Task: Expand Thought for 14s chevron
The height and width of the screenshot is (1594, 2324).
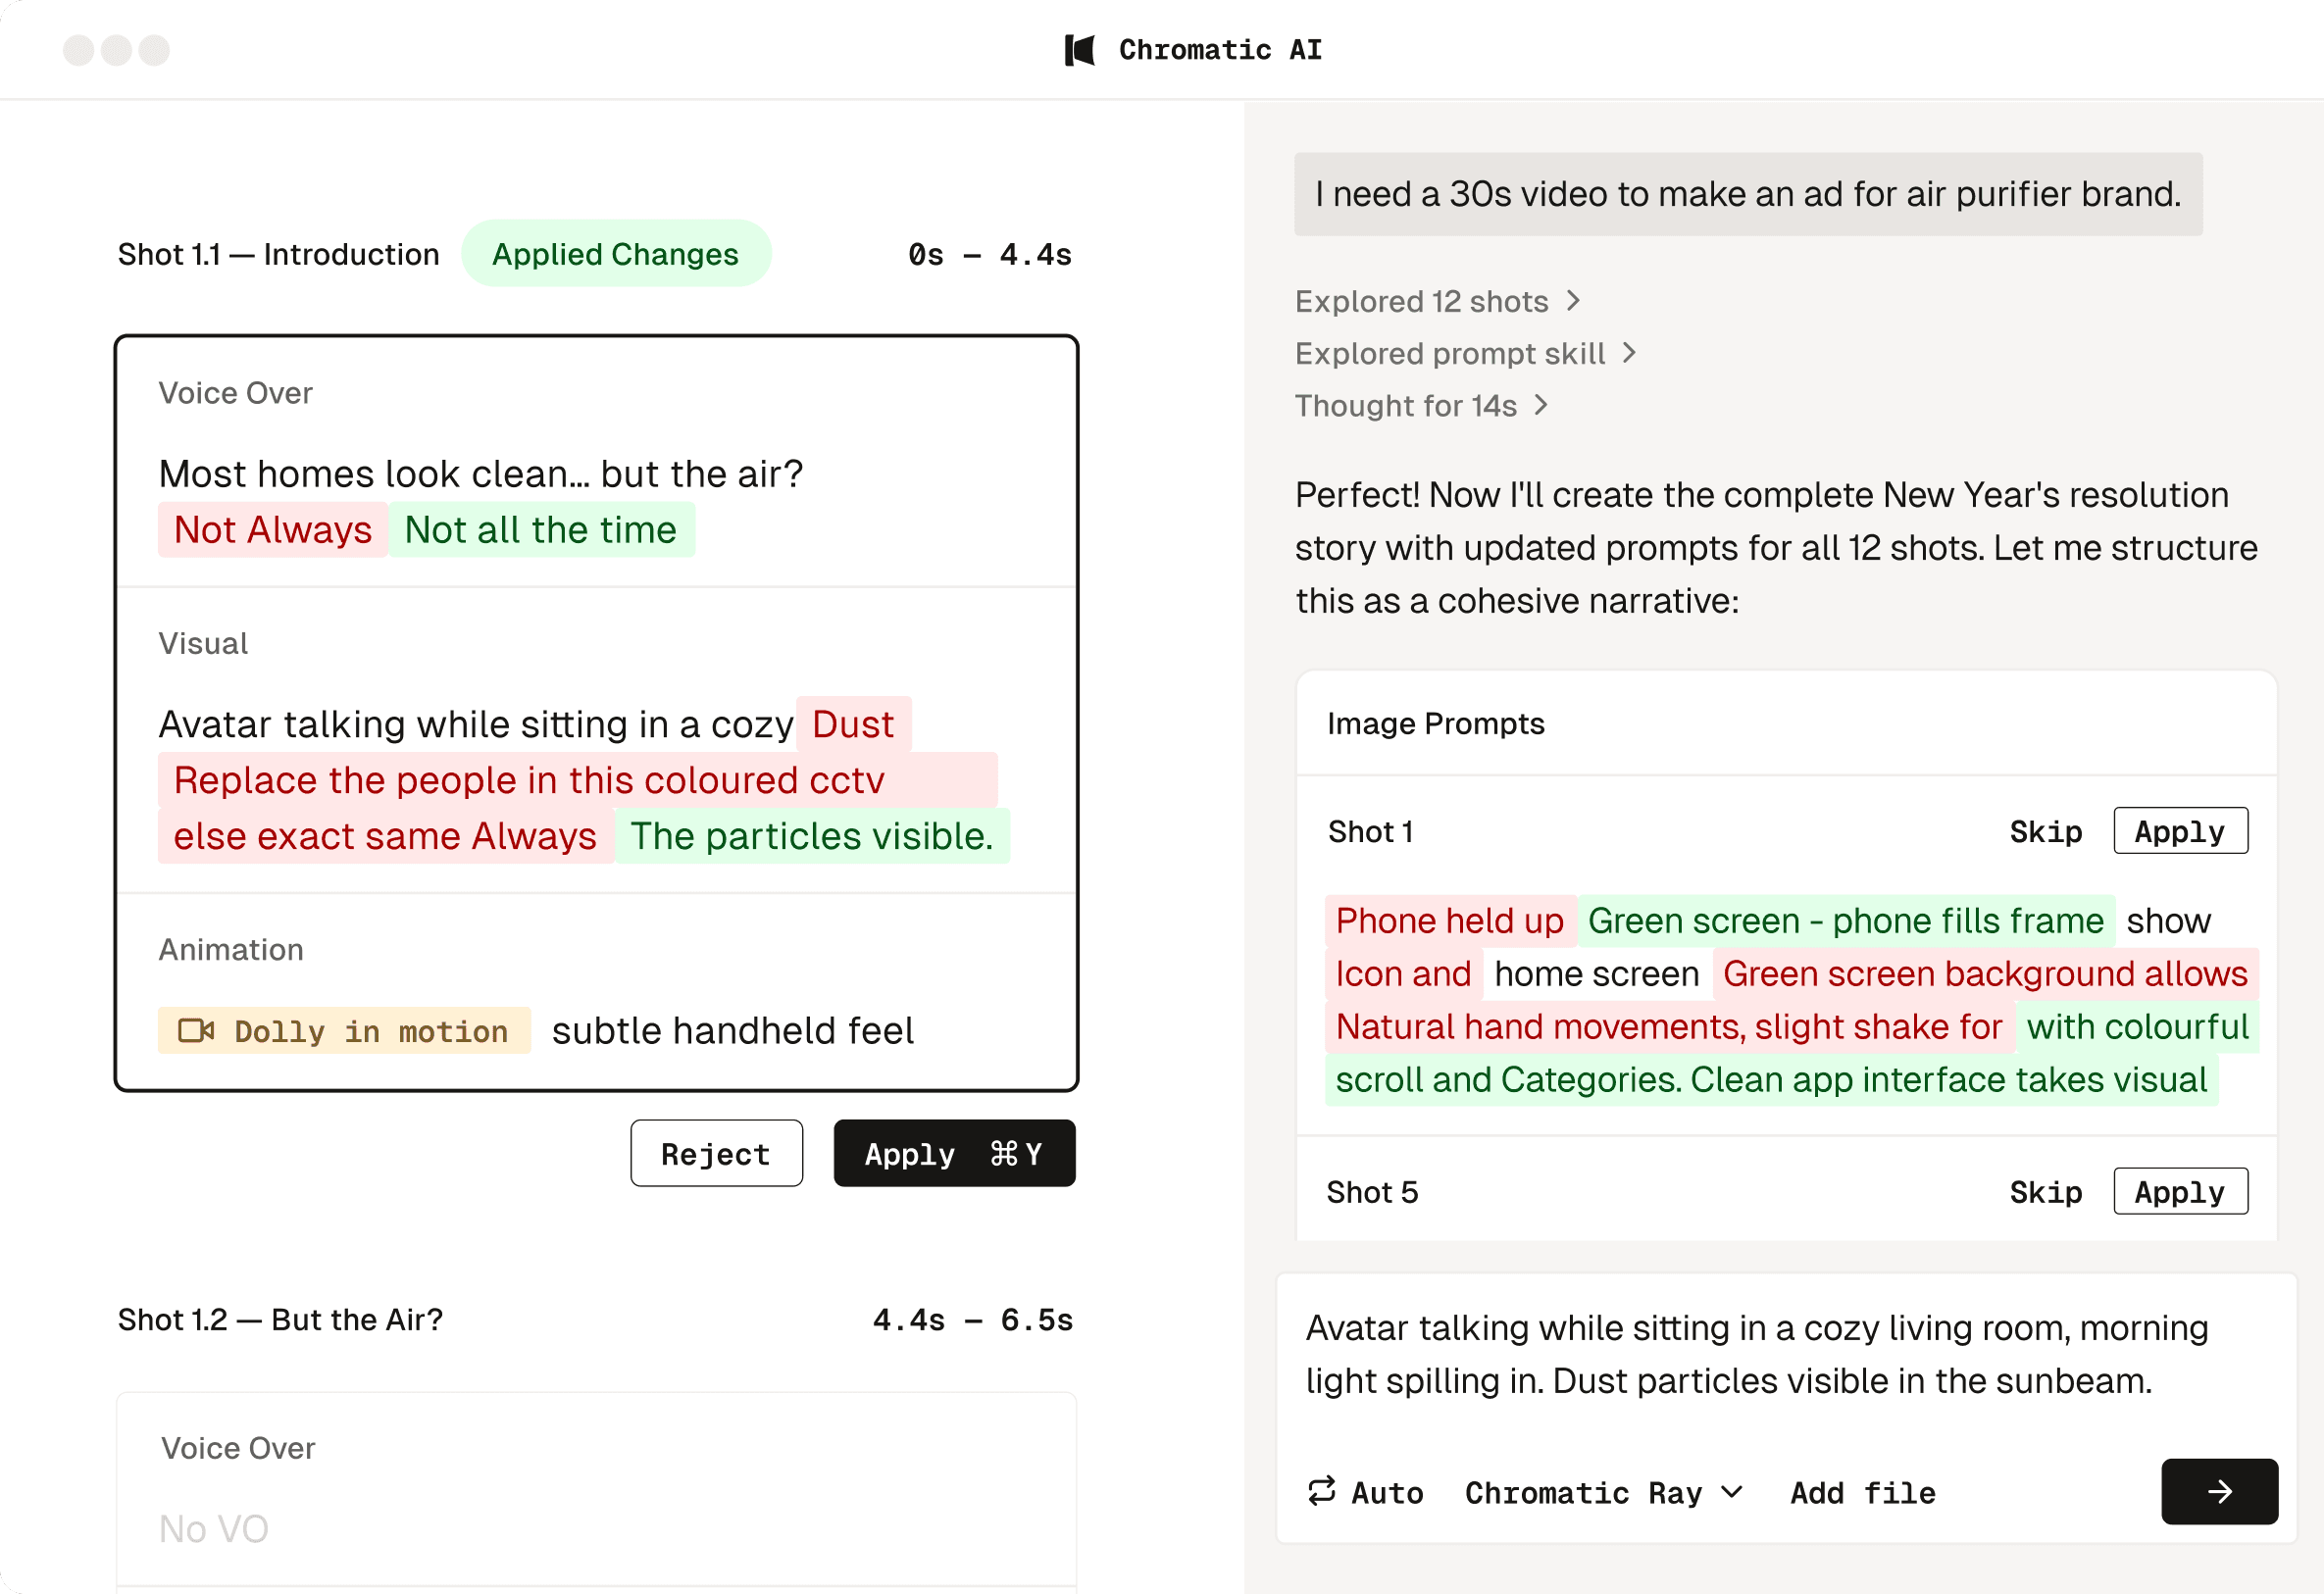Action: pos(1541,405)
